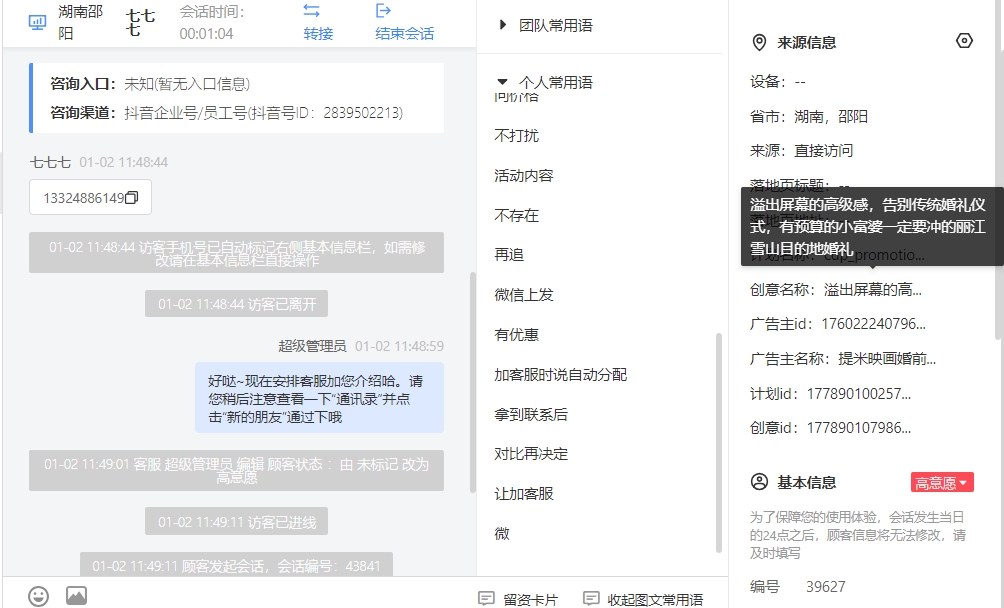Copy phone number 13324886149 via copy icon

131,198
